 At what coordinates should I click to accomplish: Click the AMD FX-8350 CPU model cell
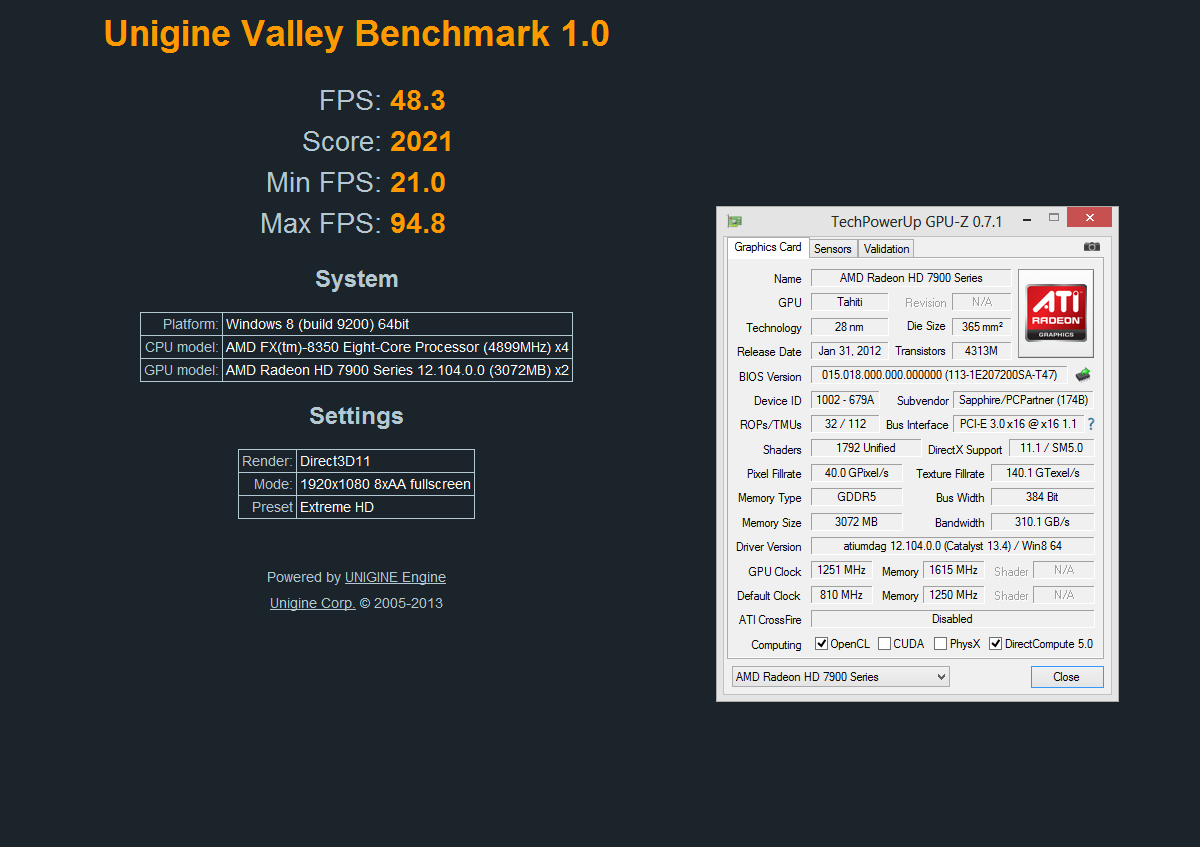(397, 347)
